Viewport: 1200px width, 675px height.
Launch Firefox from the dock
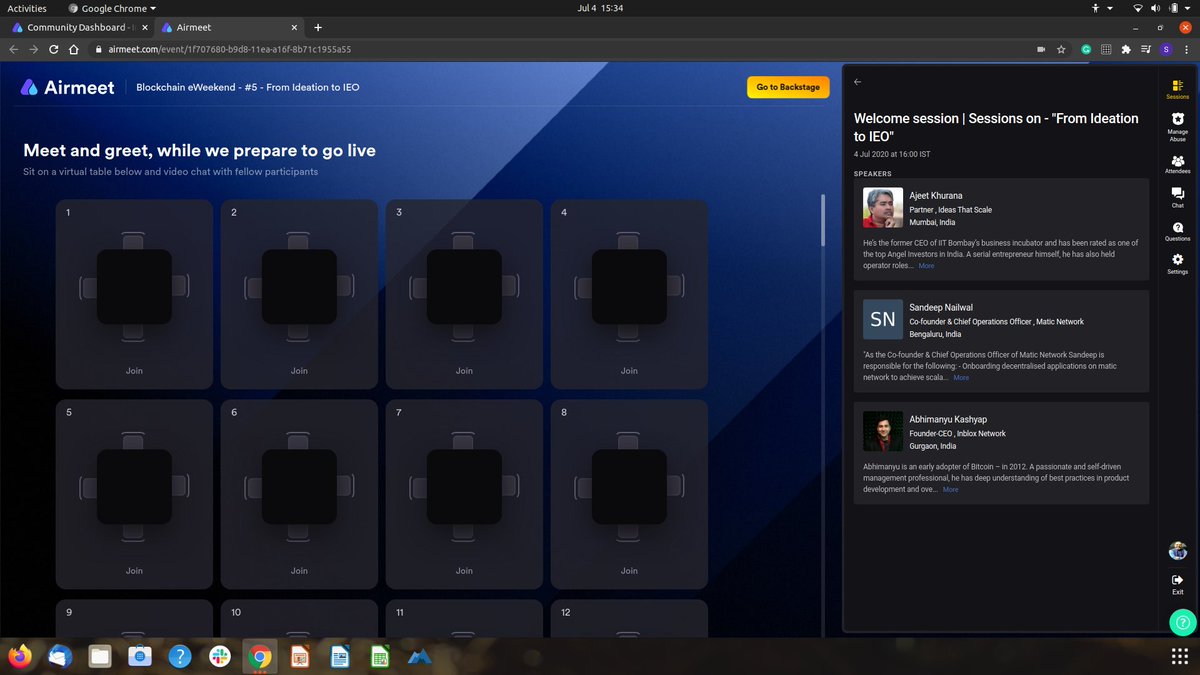coord(19,656)
